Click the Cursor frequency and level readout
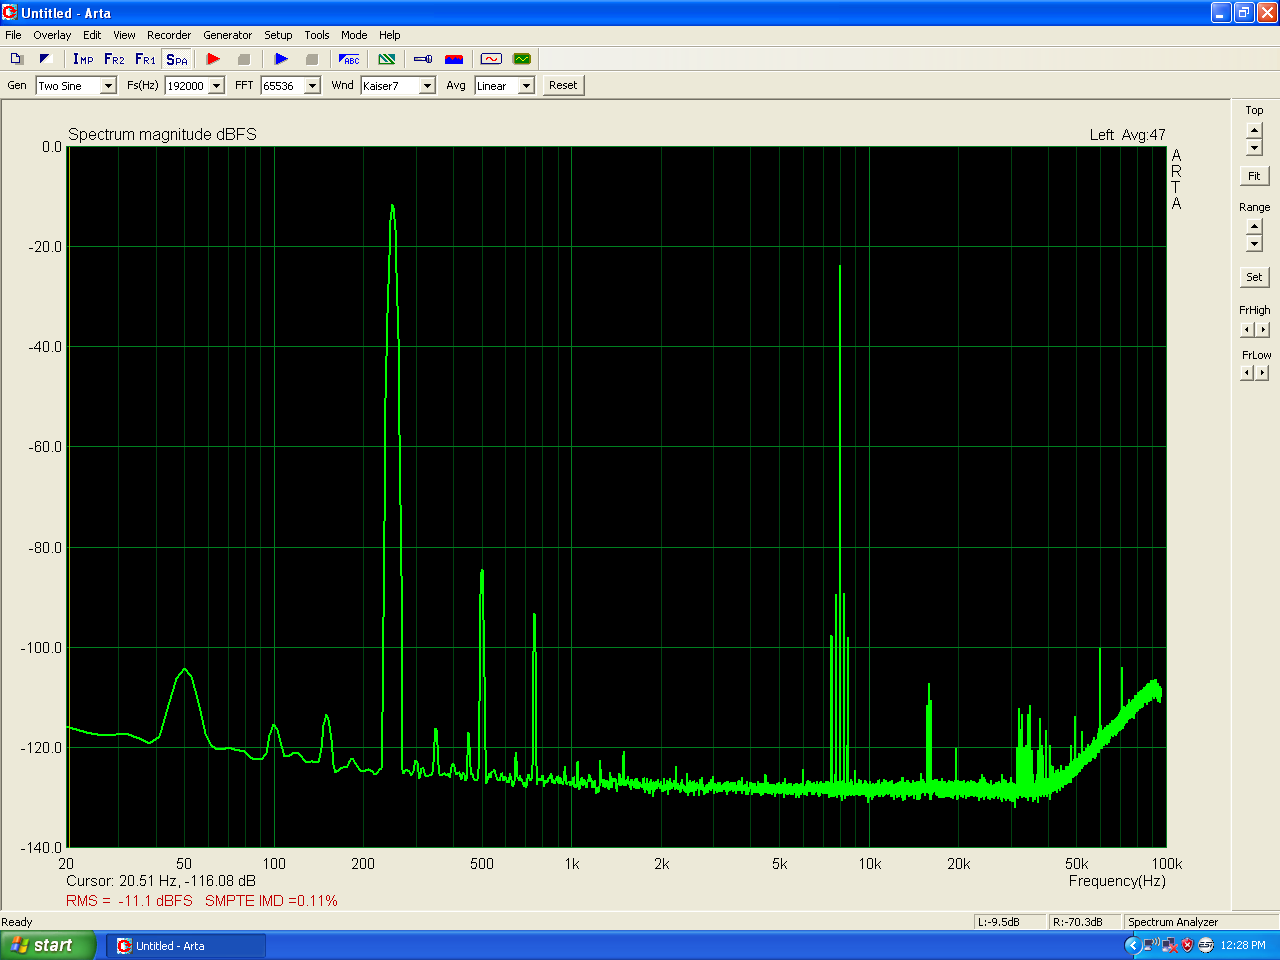 [161, 881]
